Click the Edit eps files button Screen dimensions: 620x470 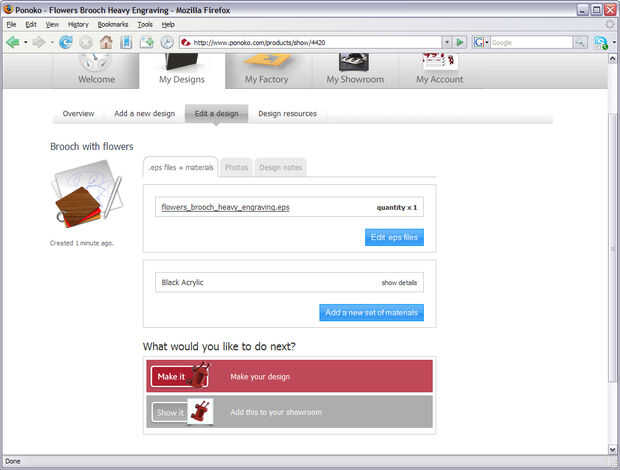[394, 237]
